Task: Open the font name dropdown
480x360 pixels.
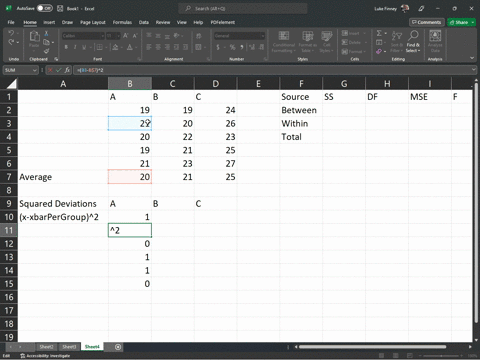Action: coord(102,36)
